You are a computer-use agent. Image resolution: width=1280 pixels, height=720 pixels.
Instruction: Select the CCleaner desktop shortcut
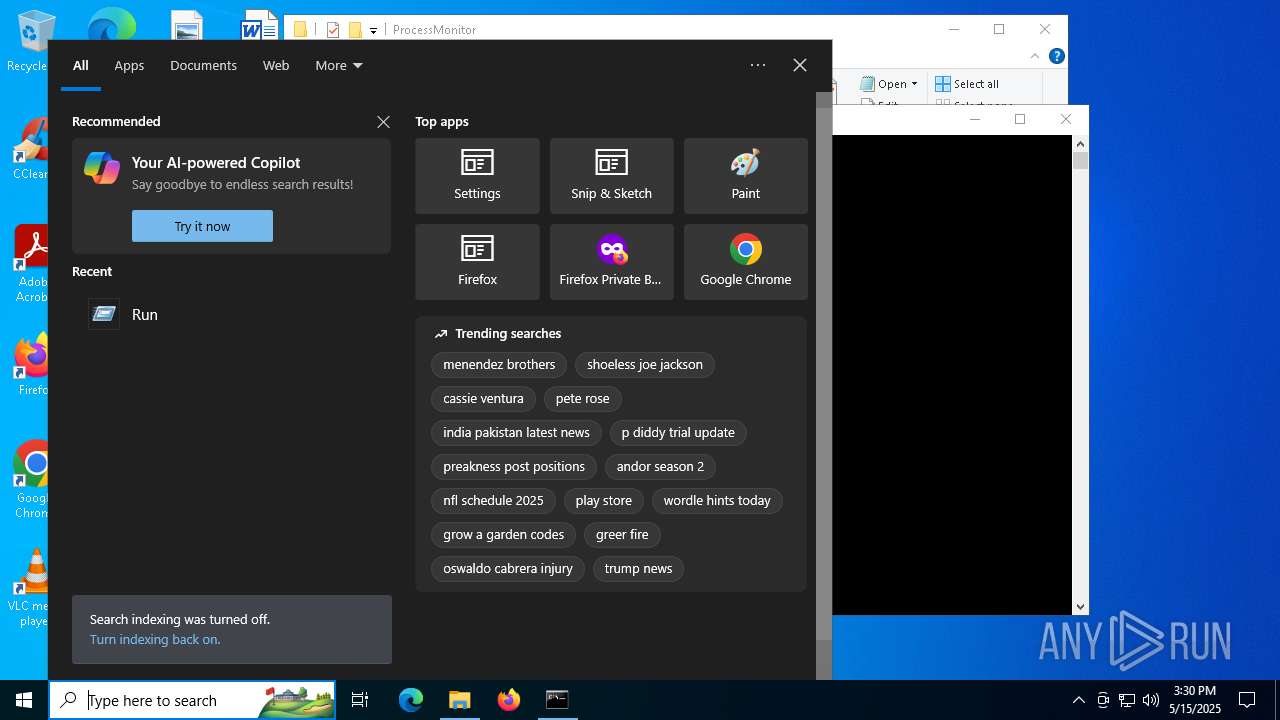point(30,149)
